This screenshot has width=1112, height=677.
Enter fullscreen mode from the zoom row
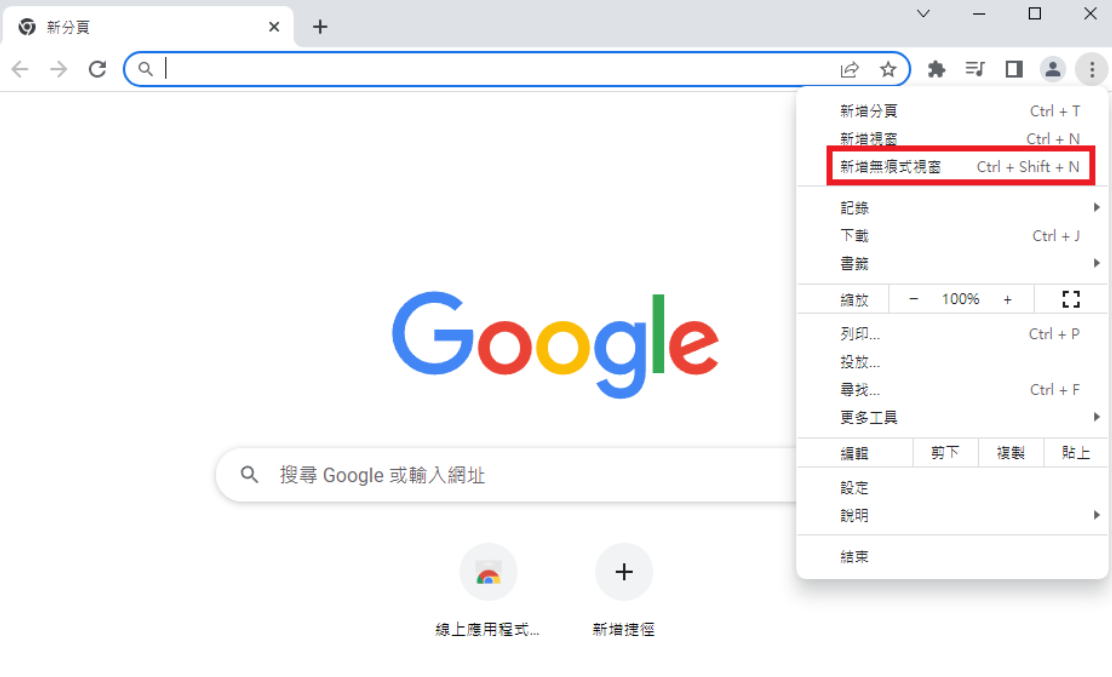1071,299
